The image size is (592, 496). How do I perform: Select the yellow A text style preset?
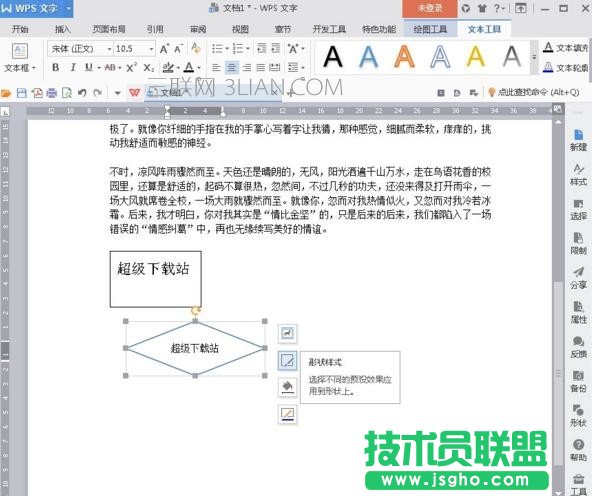coord(475,57)
